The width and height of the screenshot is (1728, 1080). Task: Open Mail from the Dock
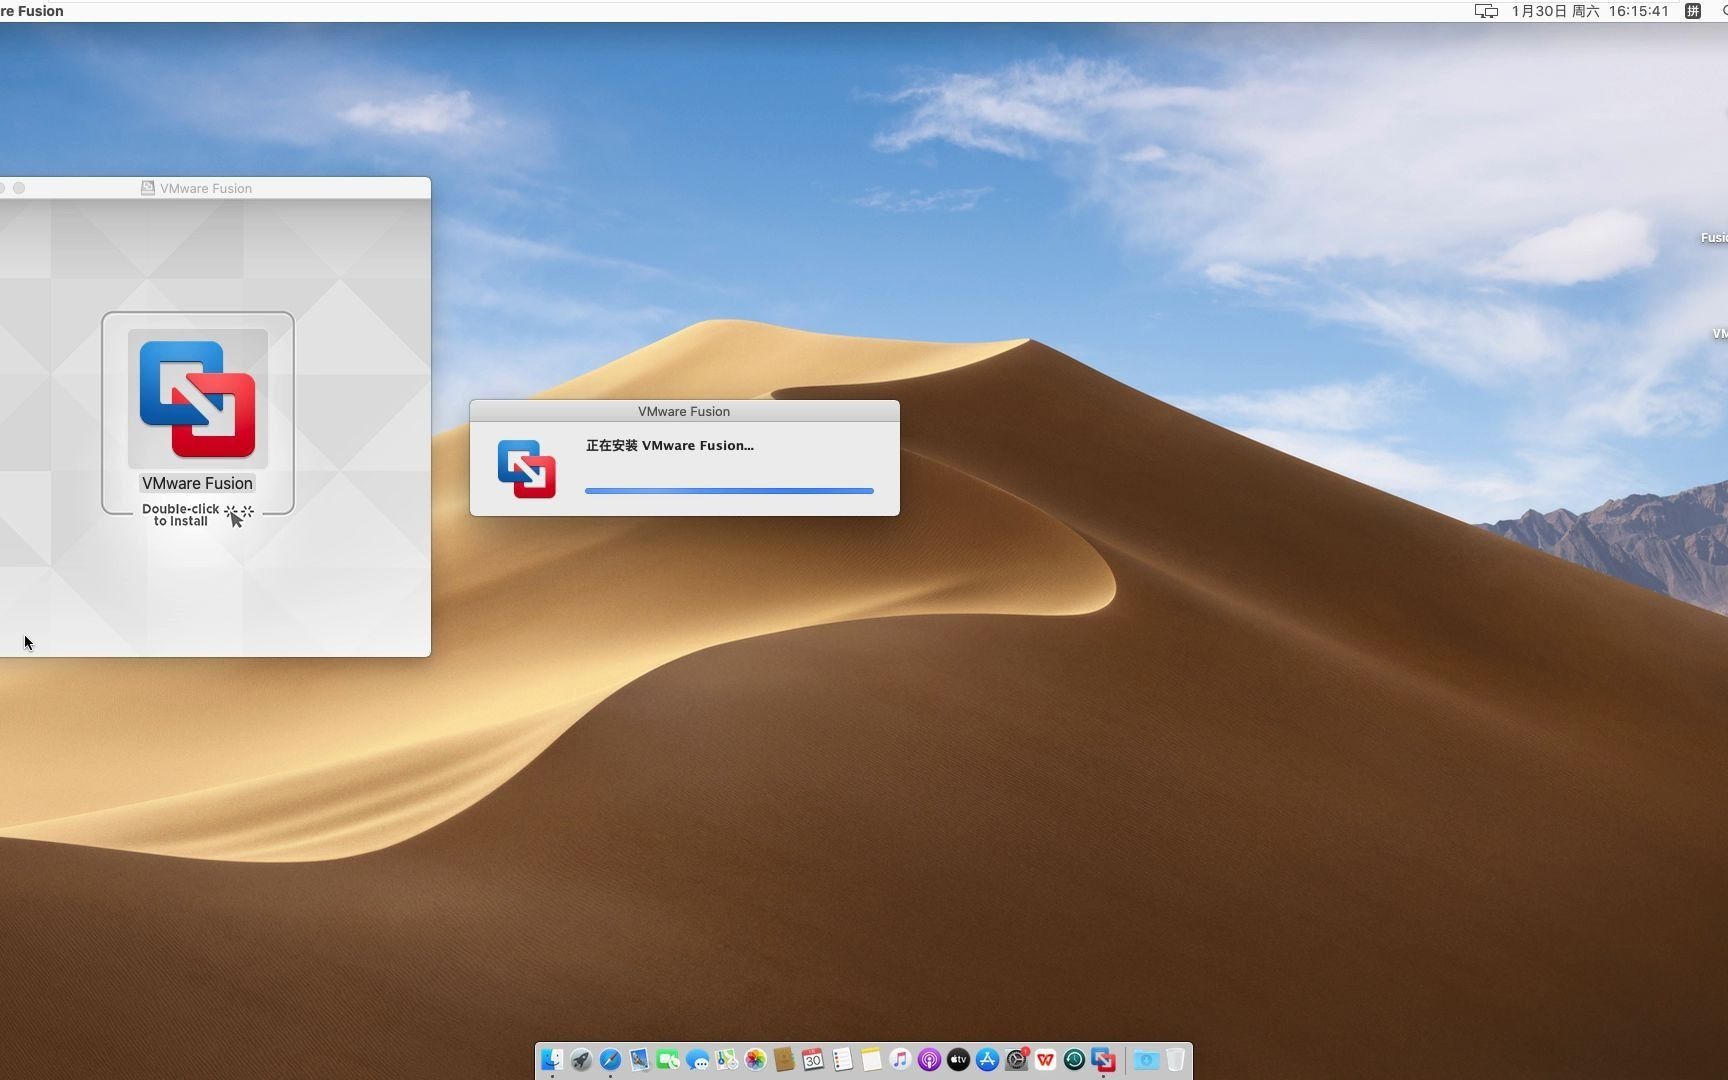[x=639, y=1060]
